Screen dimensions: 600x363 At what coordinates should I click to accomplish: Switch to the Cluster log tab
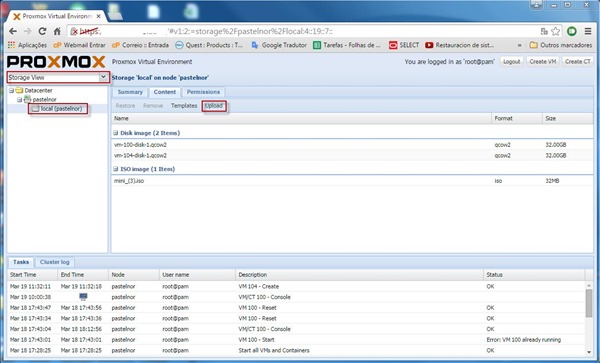(x=55, y=262)
